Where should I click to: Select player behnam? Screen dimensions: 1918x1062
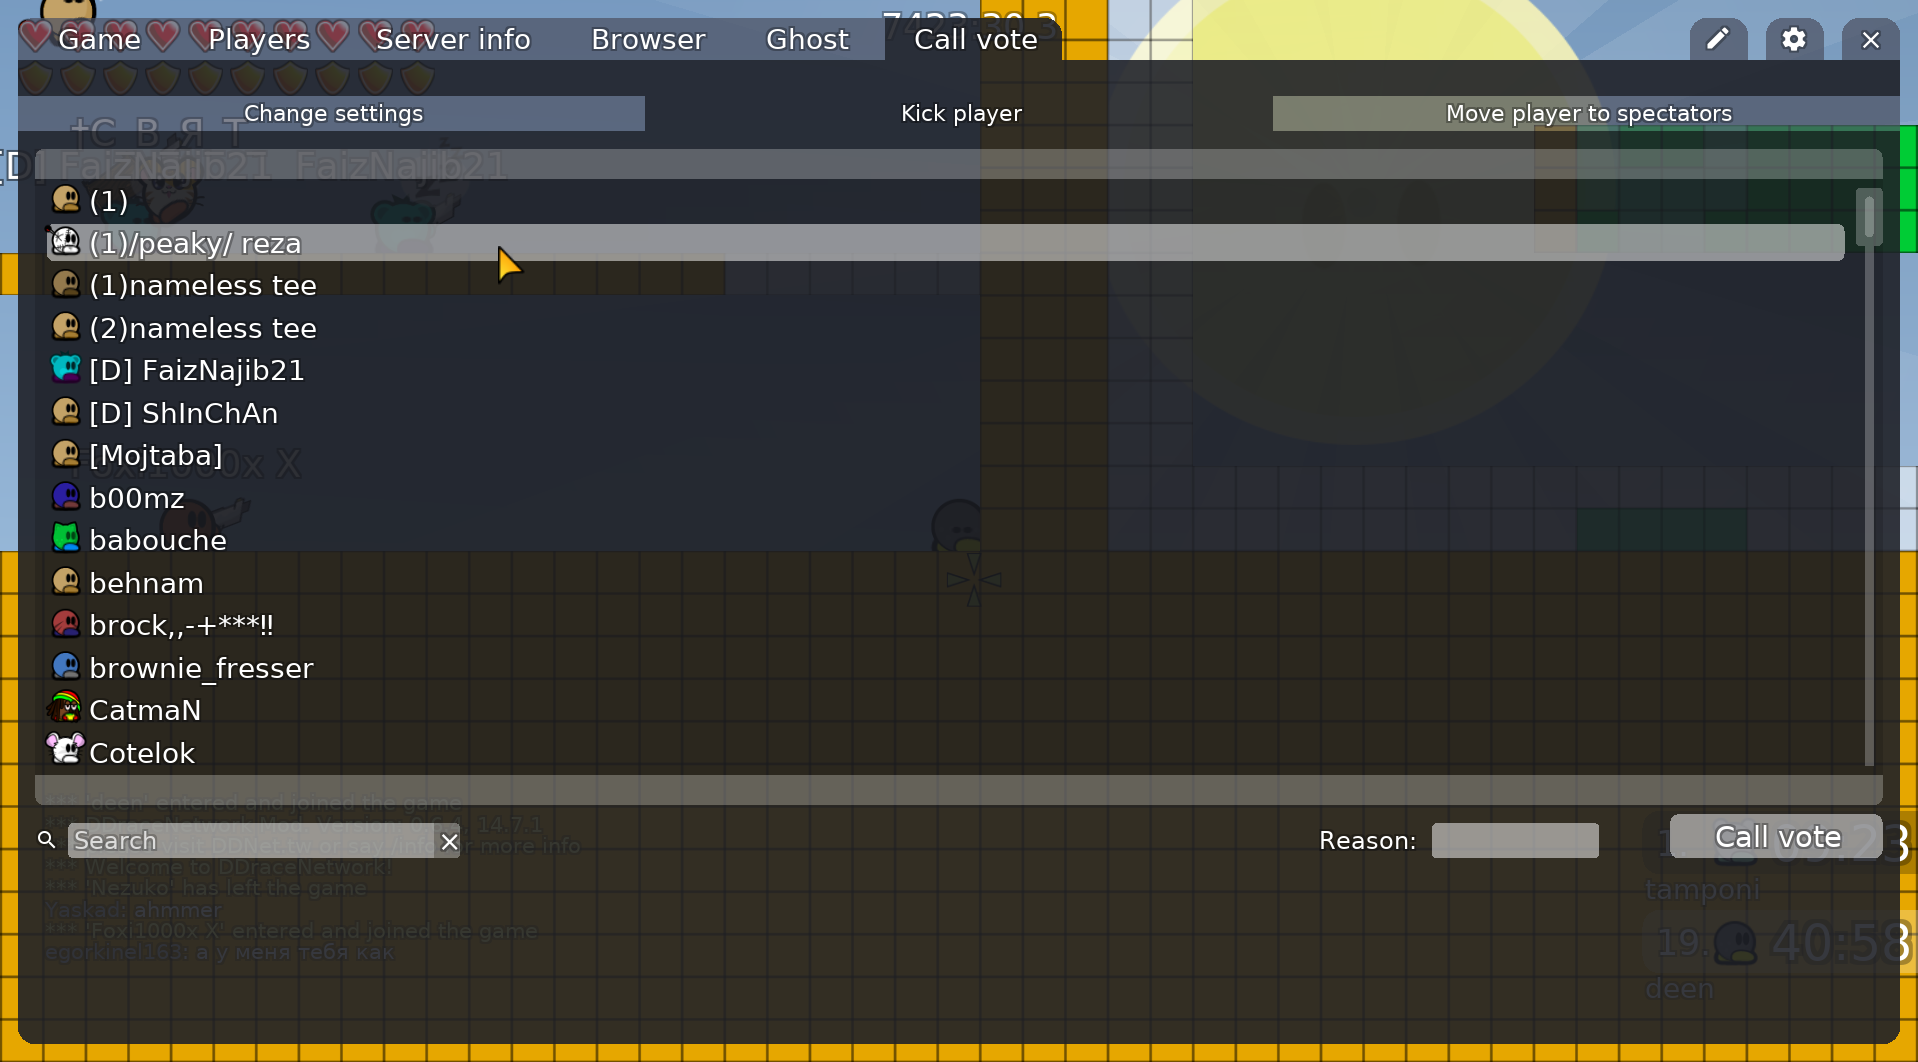[x=945, y=582]
